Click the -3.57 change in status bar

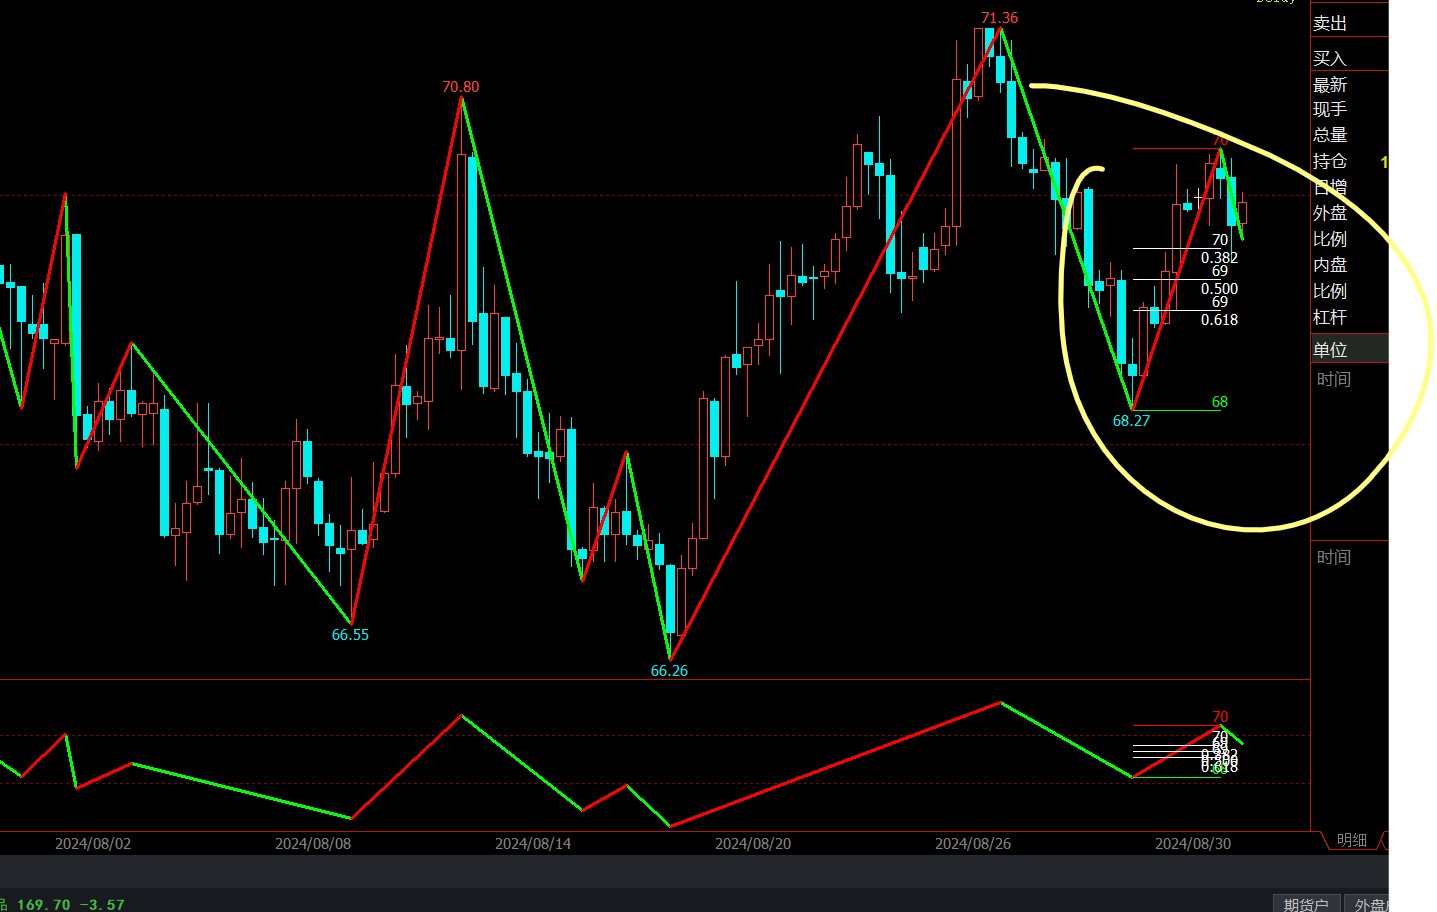[x=102, y=905]
